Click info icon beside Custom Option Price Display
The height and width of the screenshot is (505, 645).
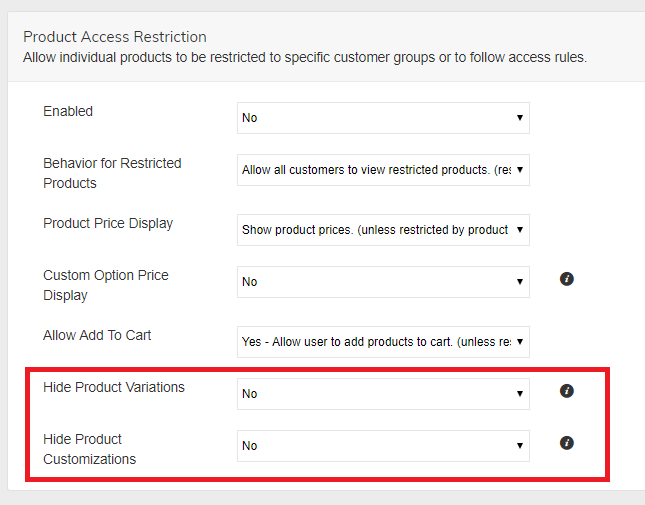coord(567,279)
